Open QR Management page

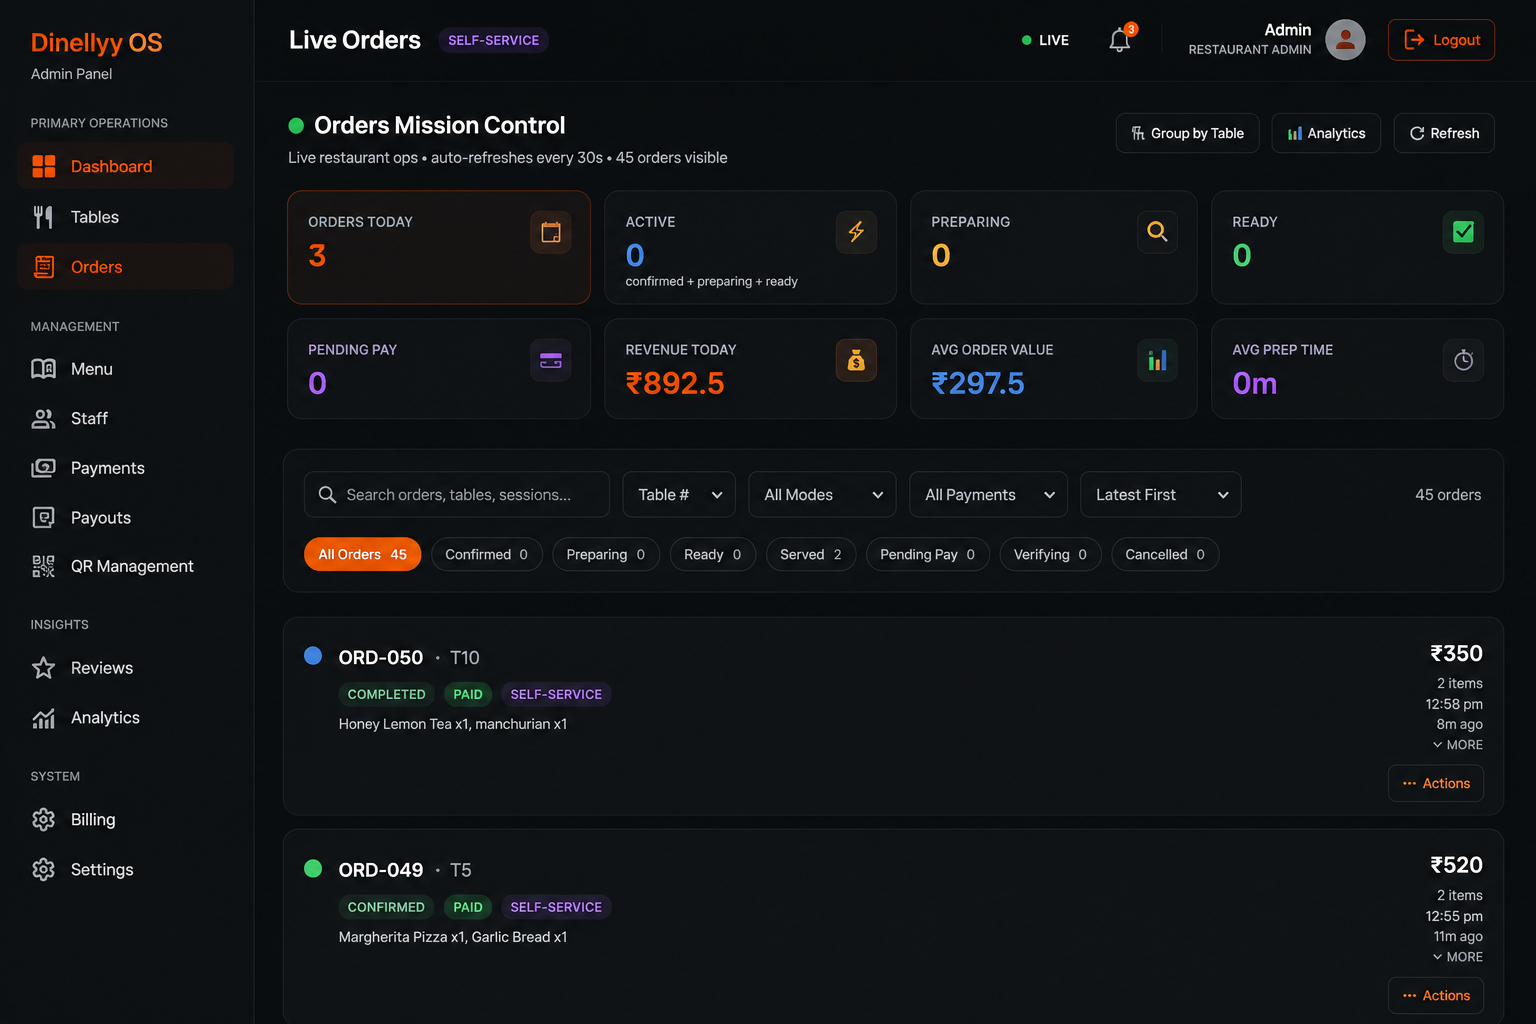point(125,566)
